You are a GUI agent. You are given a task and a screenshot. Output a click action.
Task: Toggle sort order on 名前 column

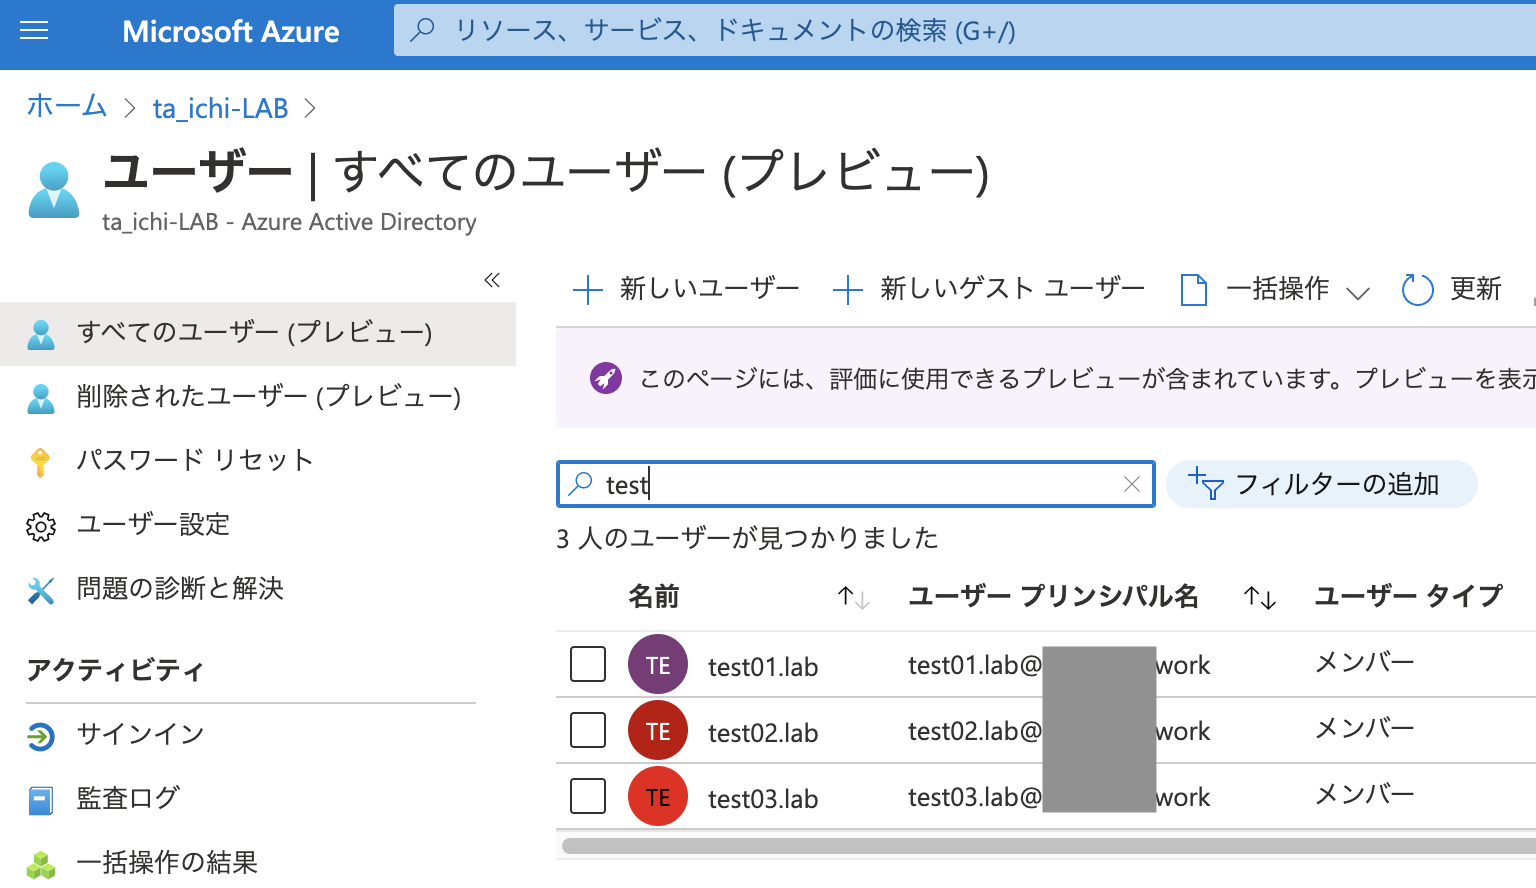click(x=852, y=596)
